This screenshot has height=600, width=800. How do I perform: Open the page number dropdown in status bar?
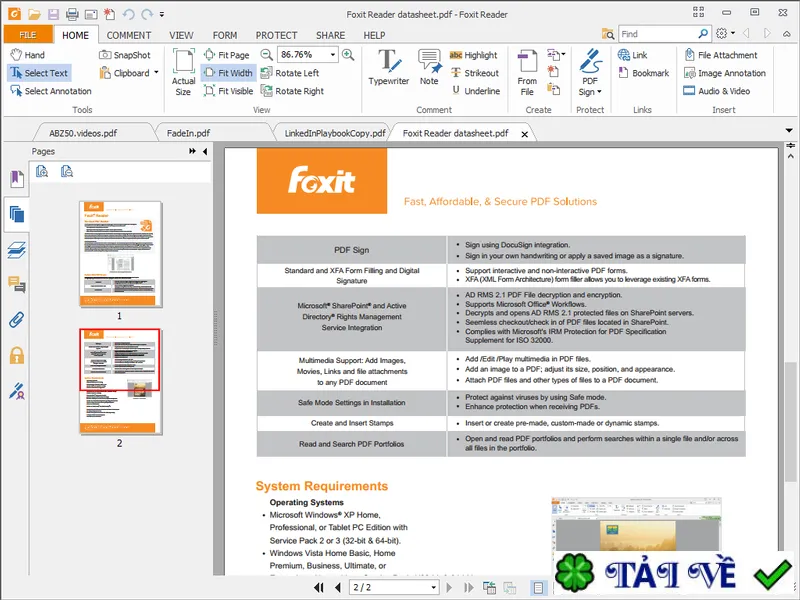pos(433,587)
